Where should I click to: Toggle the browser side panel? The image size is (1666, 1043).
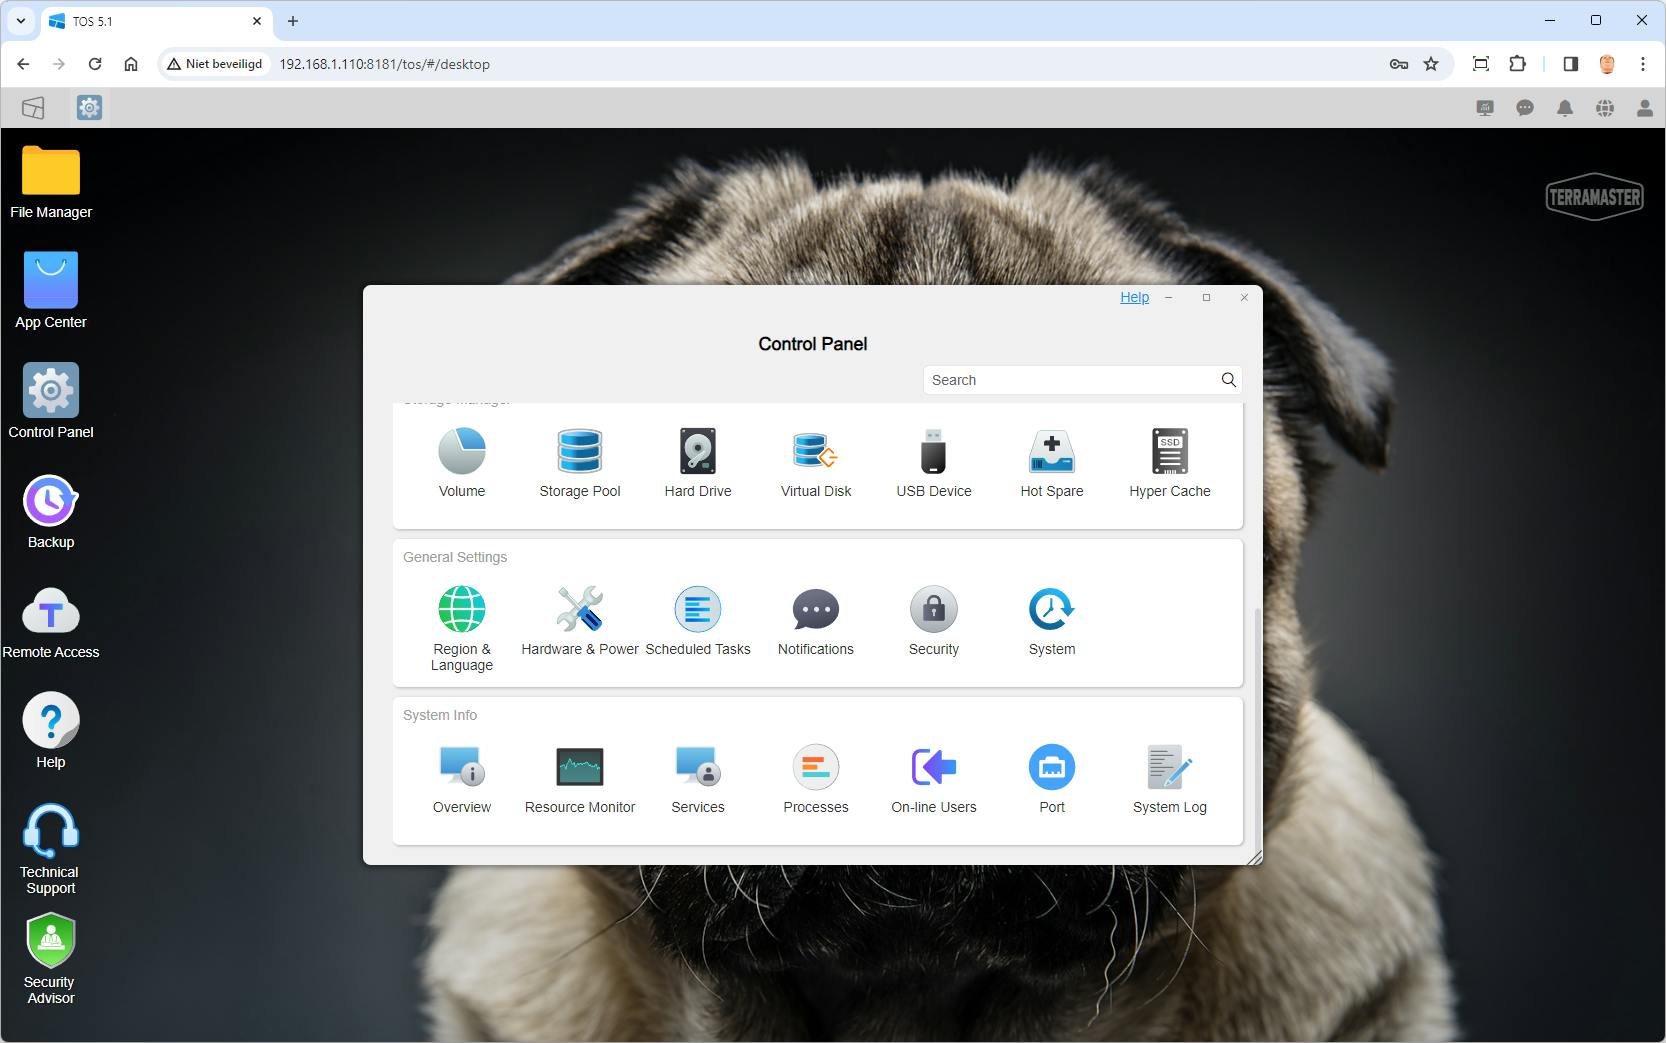point(1571,64)
